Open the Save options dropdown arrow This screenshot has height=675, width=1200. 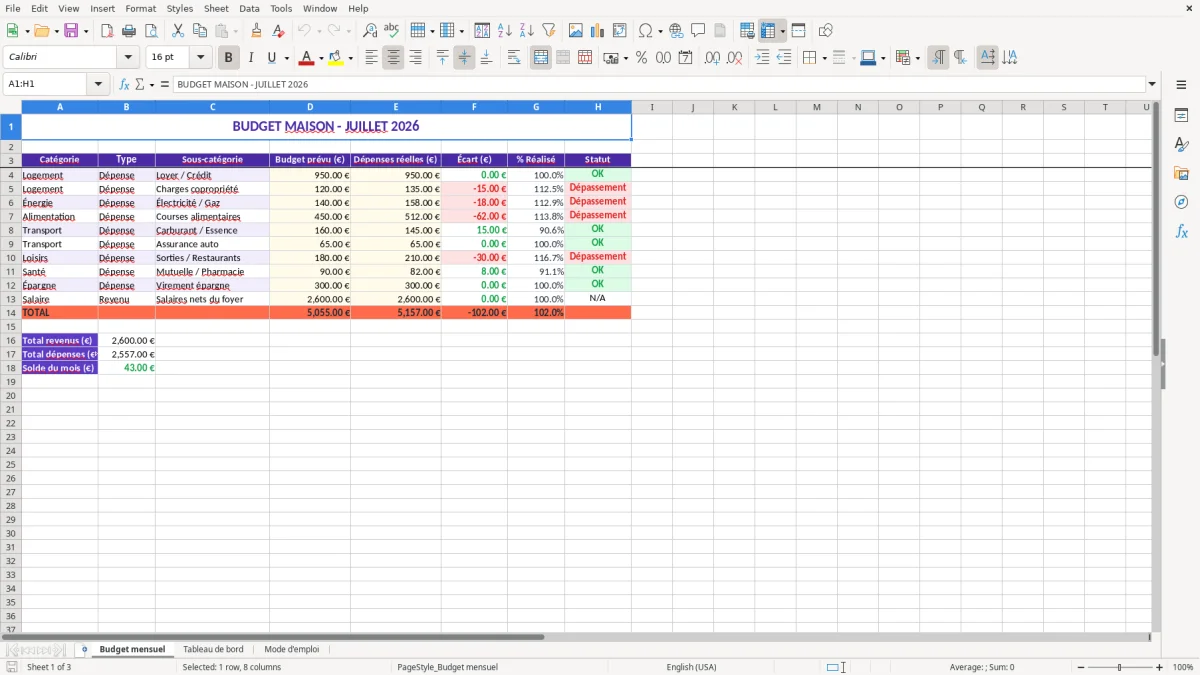[86, 31]
